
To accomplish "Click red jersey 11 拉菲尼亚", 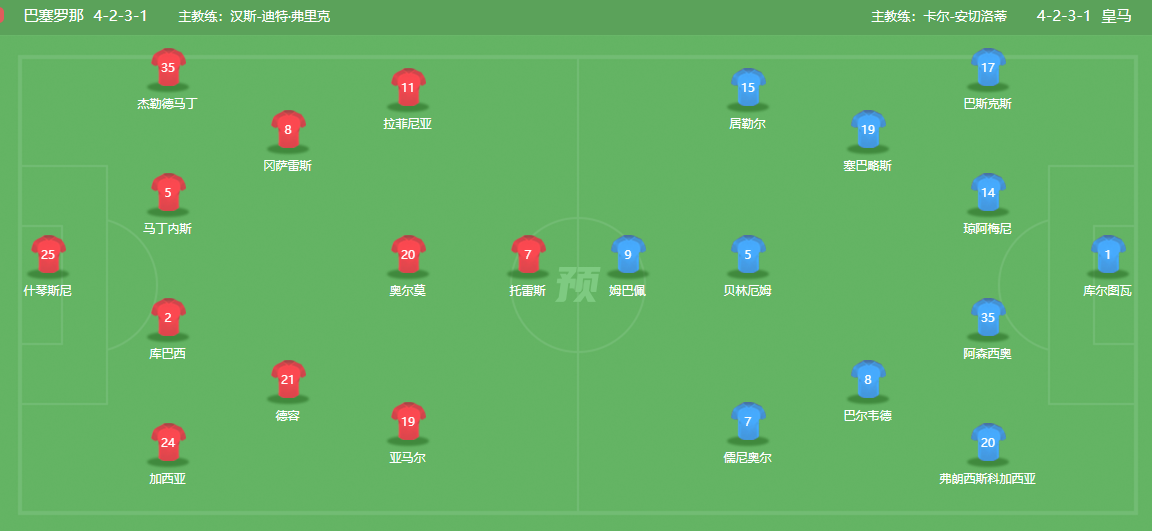I will pyautogui.click(x=408, y=87).
